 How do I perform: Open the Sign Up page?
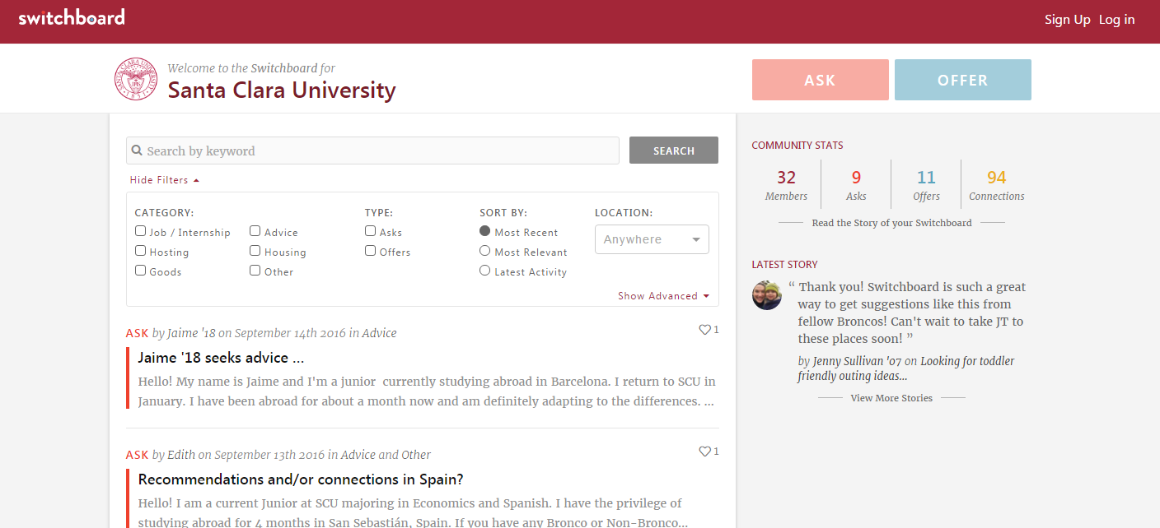pos(1067,20)
